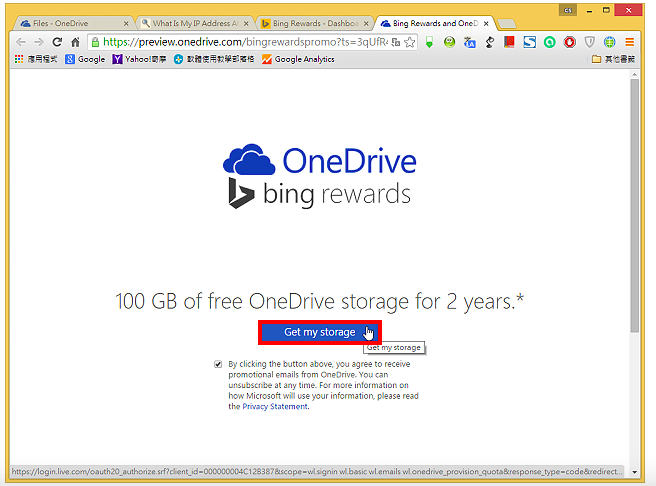Click the black eyedropper extension icon
Screen dimensions: 656x486
coord(489,42)
